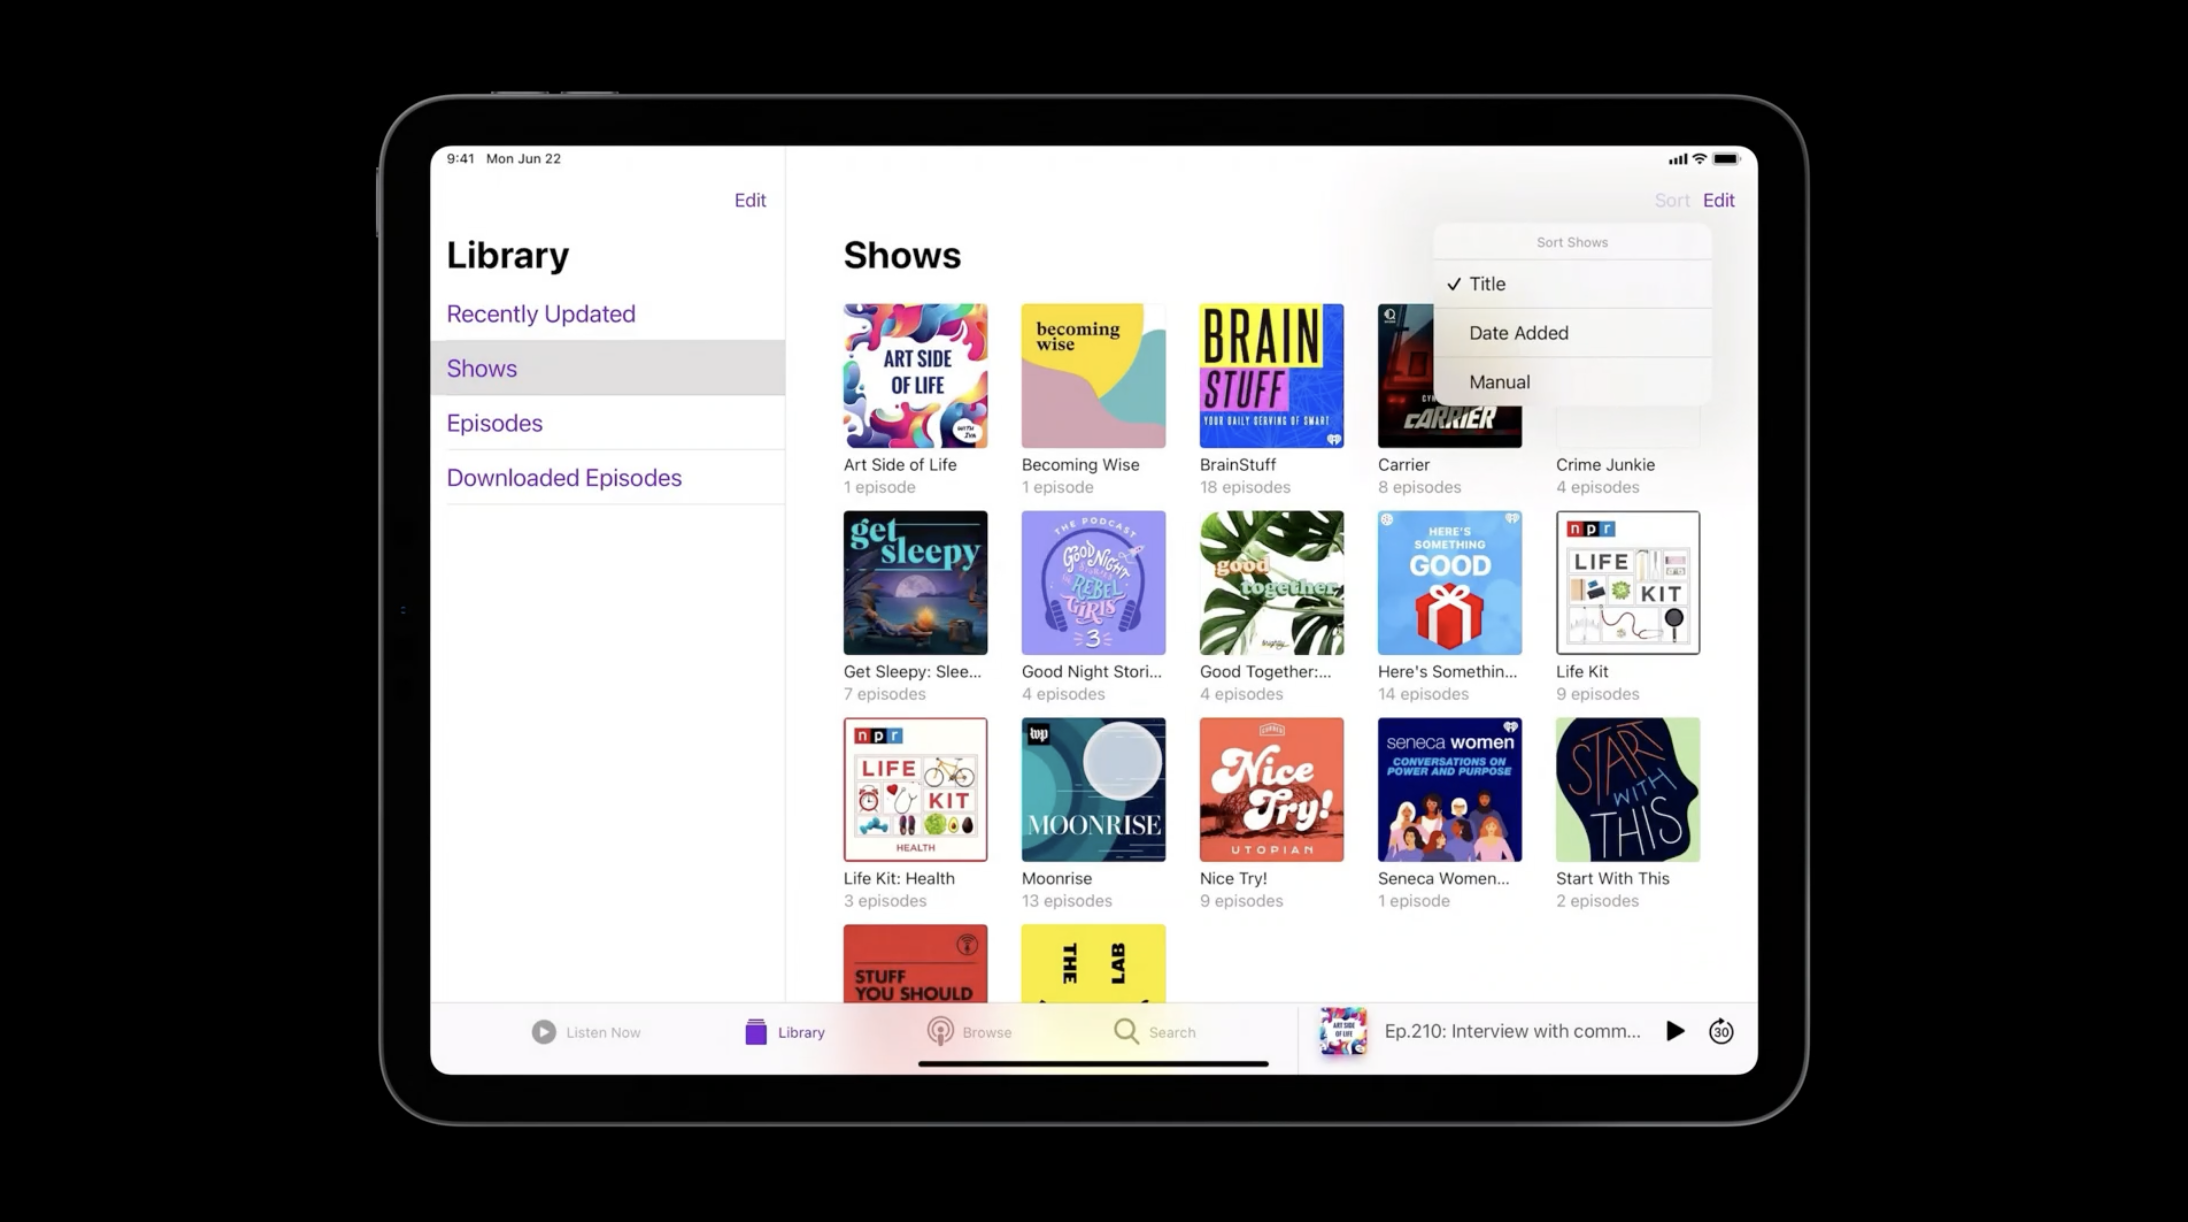
Task: Click Edit above the shows grid
Action: tap(1718, 200)
